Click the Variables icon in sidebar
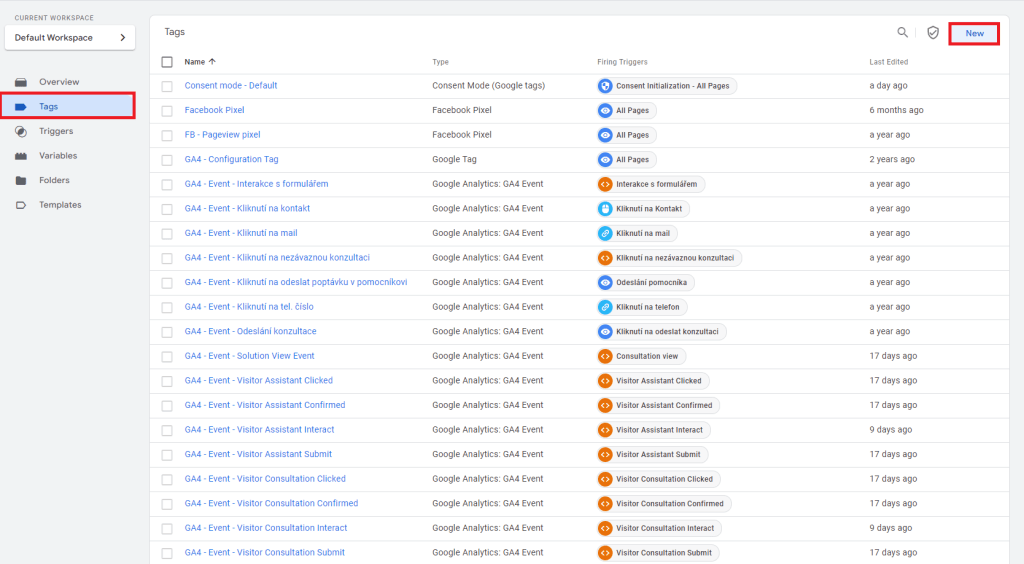Image resolution: width=1024 pixels, height=564 pixels. 21,156
